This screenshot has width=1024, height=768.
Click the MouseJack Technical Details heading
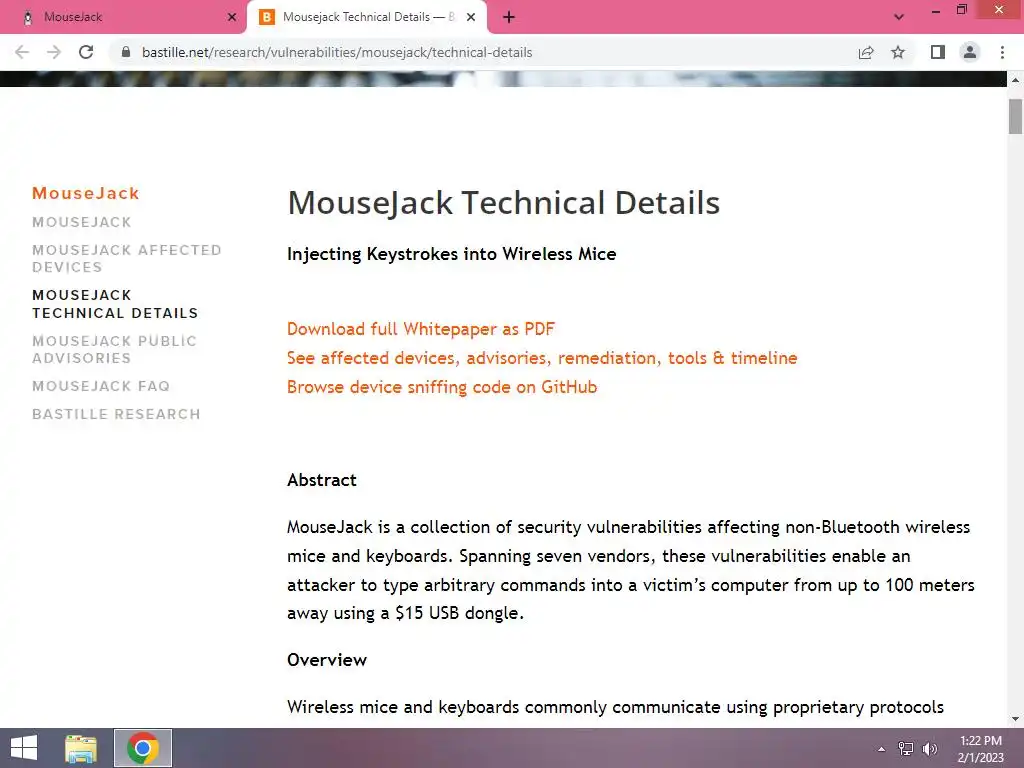coord(504,202)
